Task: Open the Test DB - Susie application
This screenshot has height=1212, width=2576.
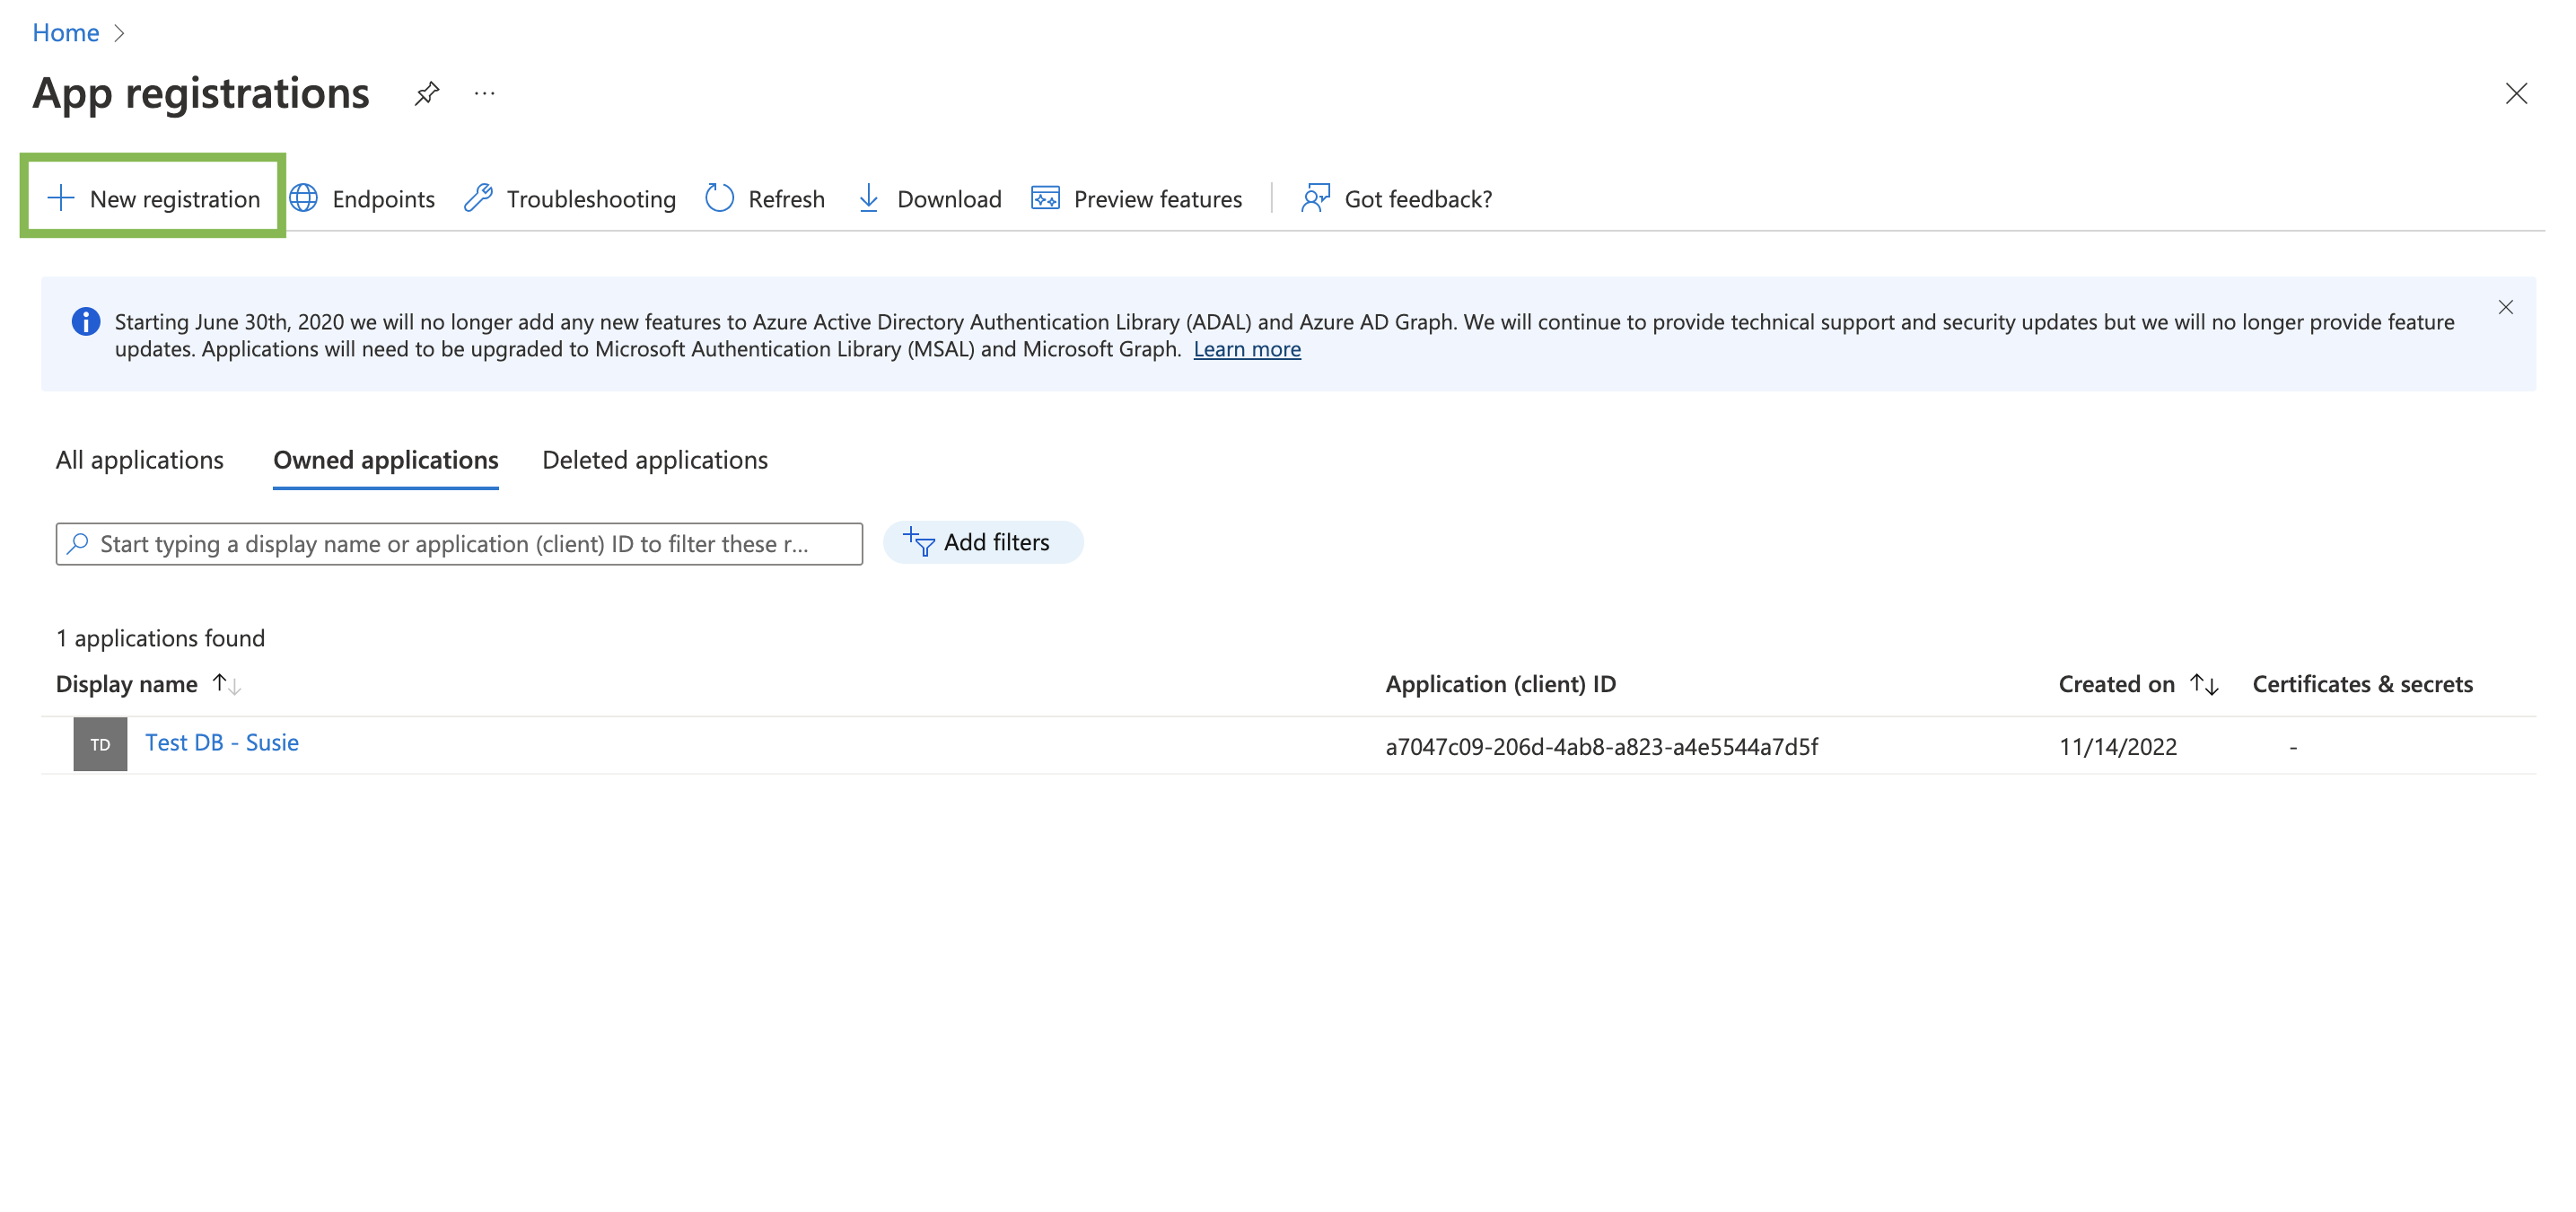Action: pos(222,742)
